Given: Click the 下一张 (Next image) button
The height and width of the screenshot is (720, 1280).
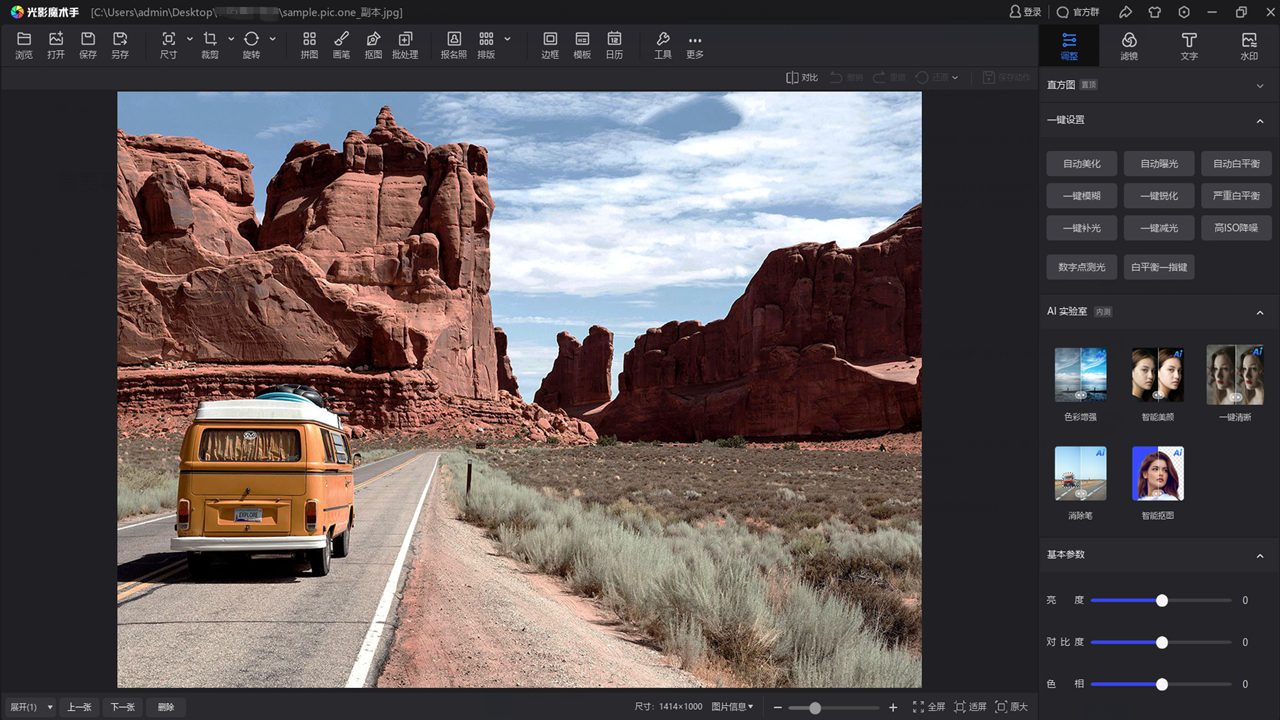Looking at the screenshot, I should [123, 707].
